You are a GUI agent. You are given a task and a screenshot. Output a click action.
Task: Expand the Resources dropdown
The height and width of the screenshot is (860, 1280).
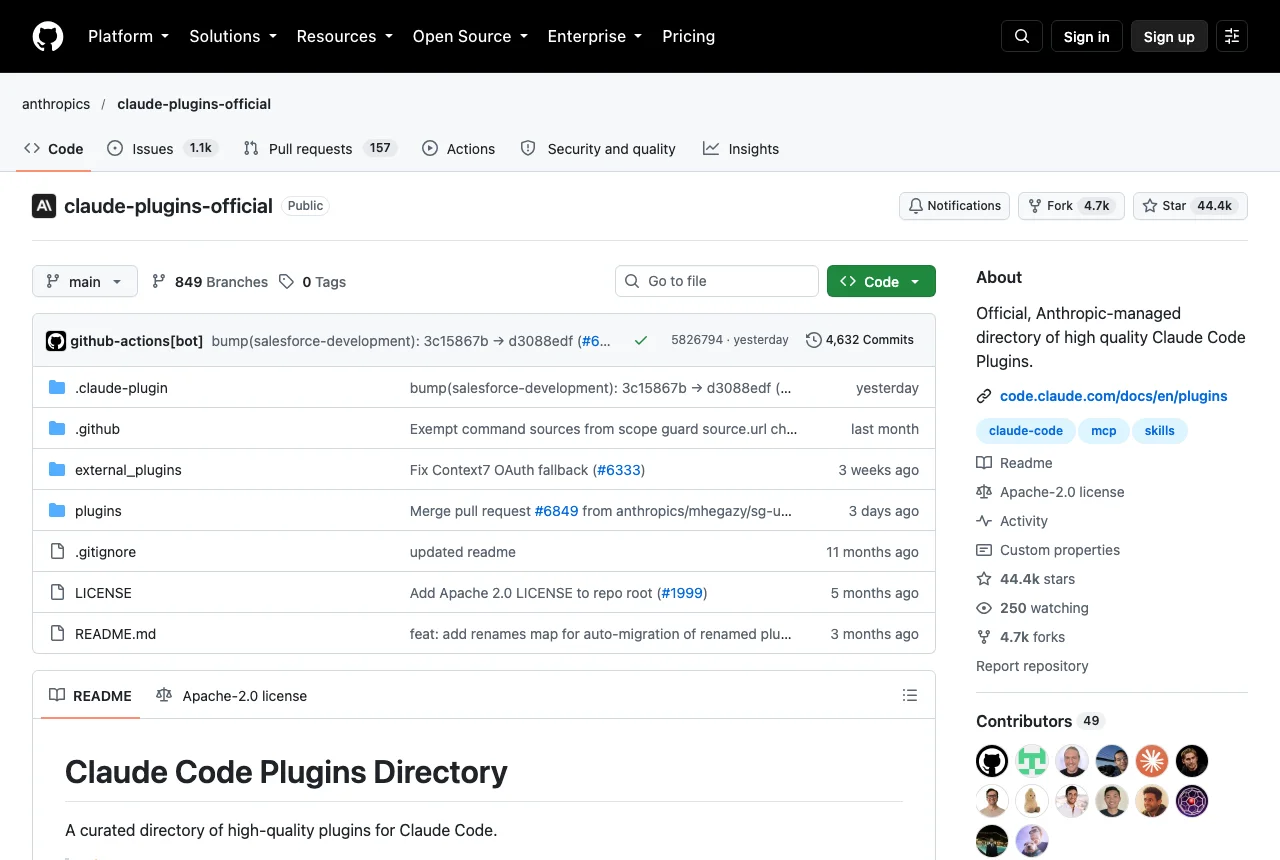(x=345, y=36)
